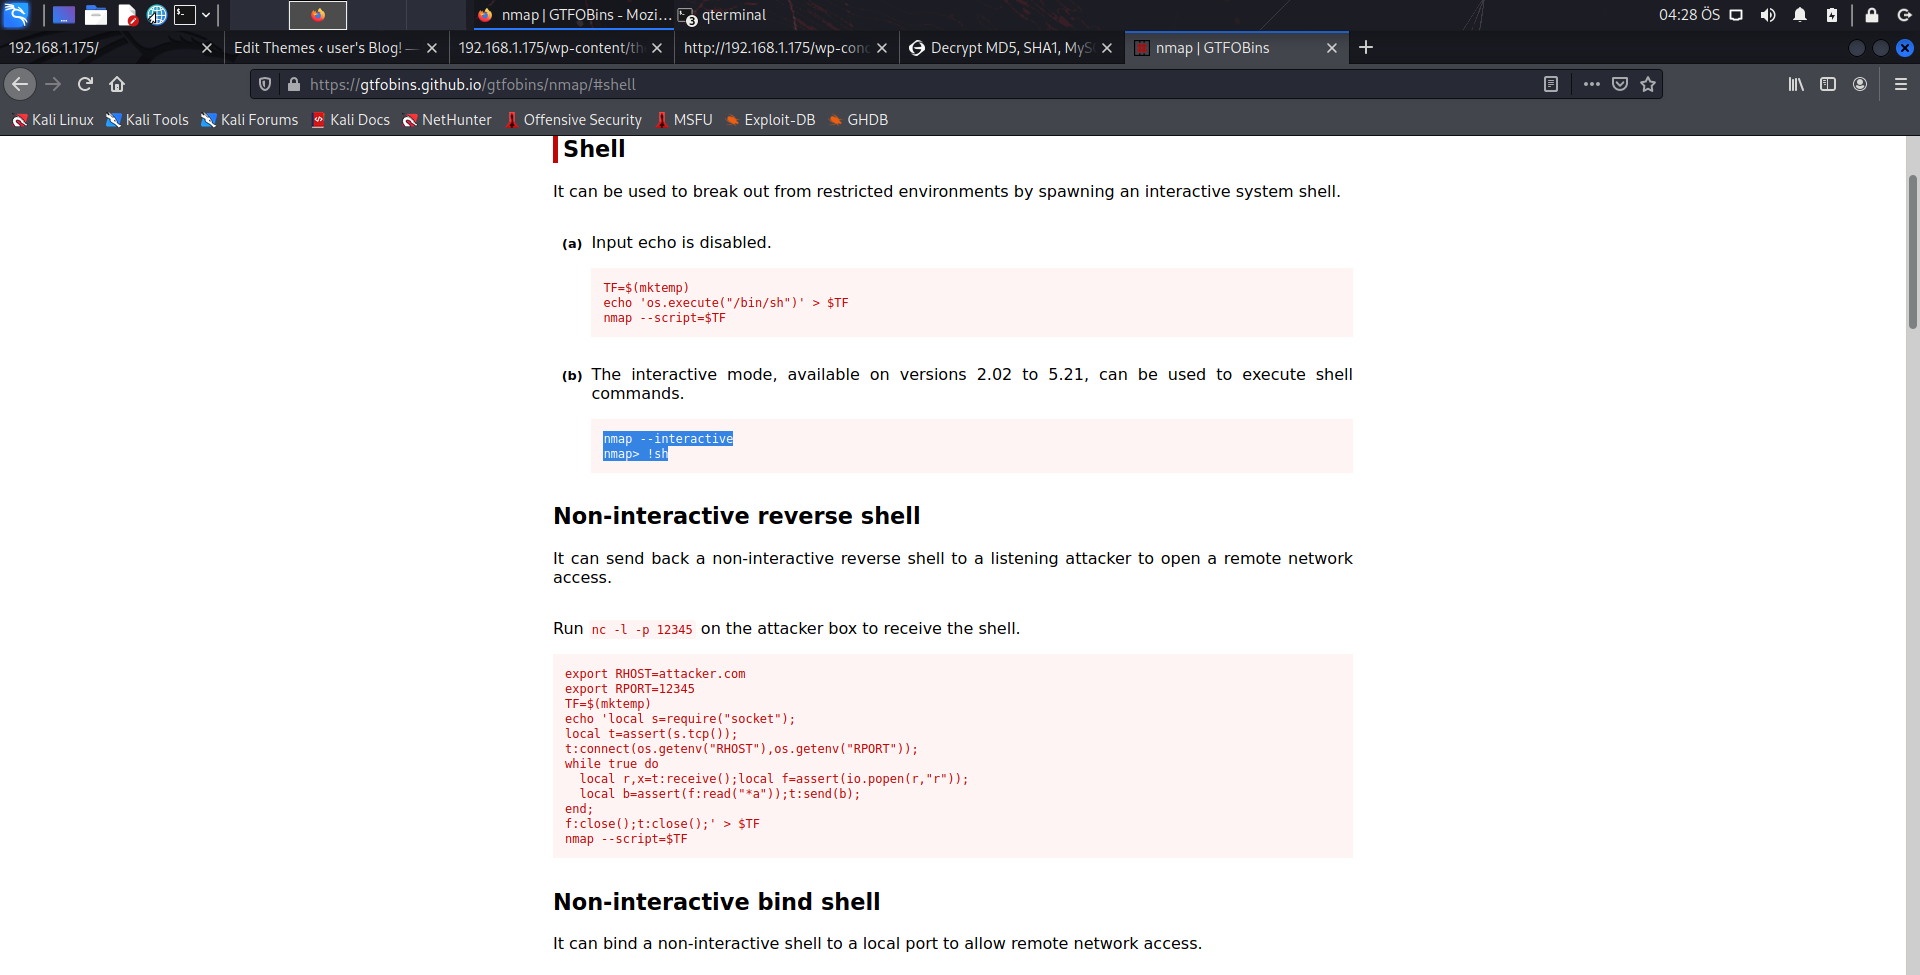This screenshot has height=975, width=1920.
Task: Open the display settings tray icon
Action: (x=1736, y=15)
